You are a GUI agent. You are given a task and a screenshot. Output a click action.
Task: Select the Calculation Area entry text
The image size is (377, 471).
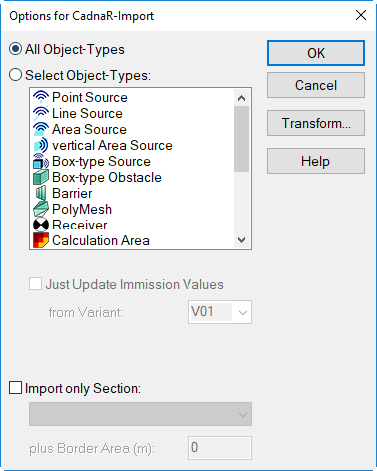coord(101,240)
